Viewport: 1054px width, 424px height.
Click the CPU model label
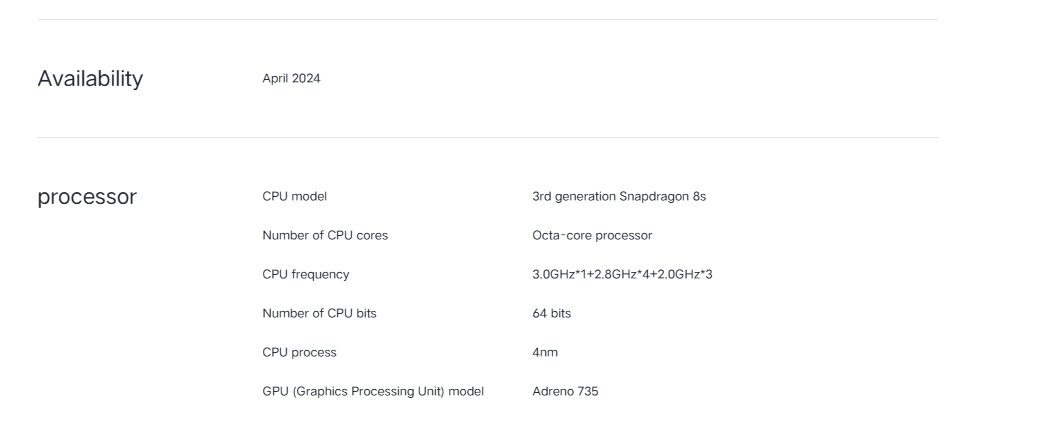click(294, 196)
